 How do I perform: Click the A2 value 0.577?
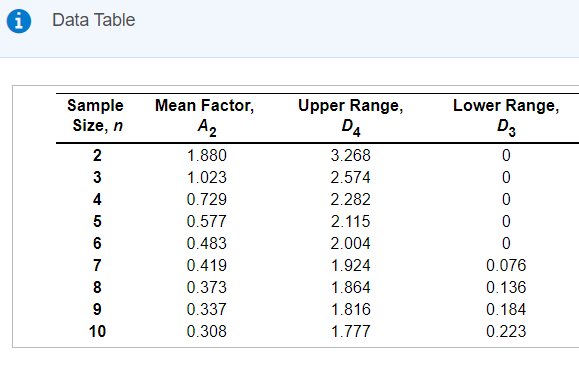point(207,221)
